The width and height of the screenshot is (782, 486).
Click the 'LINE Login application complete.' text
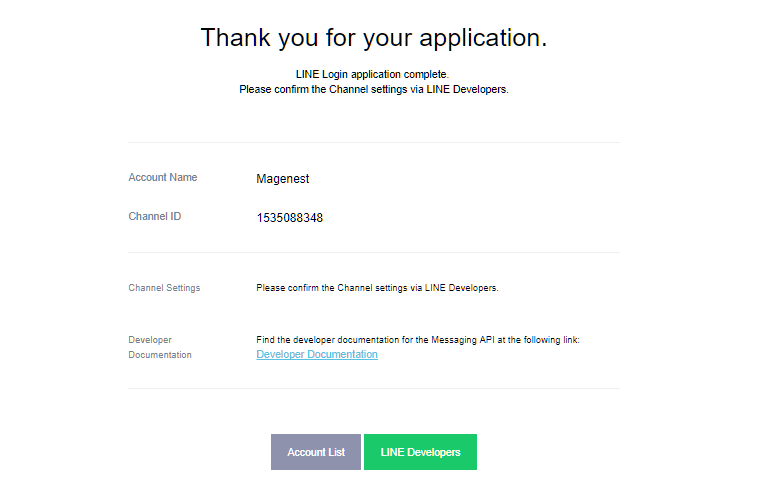[373, 74]
